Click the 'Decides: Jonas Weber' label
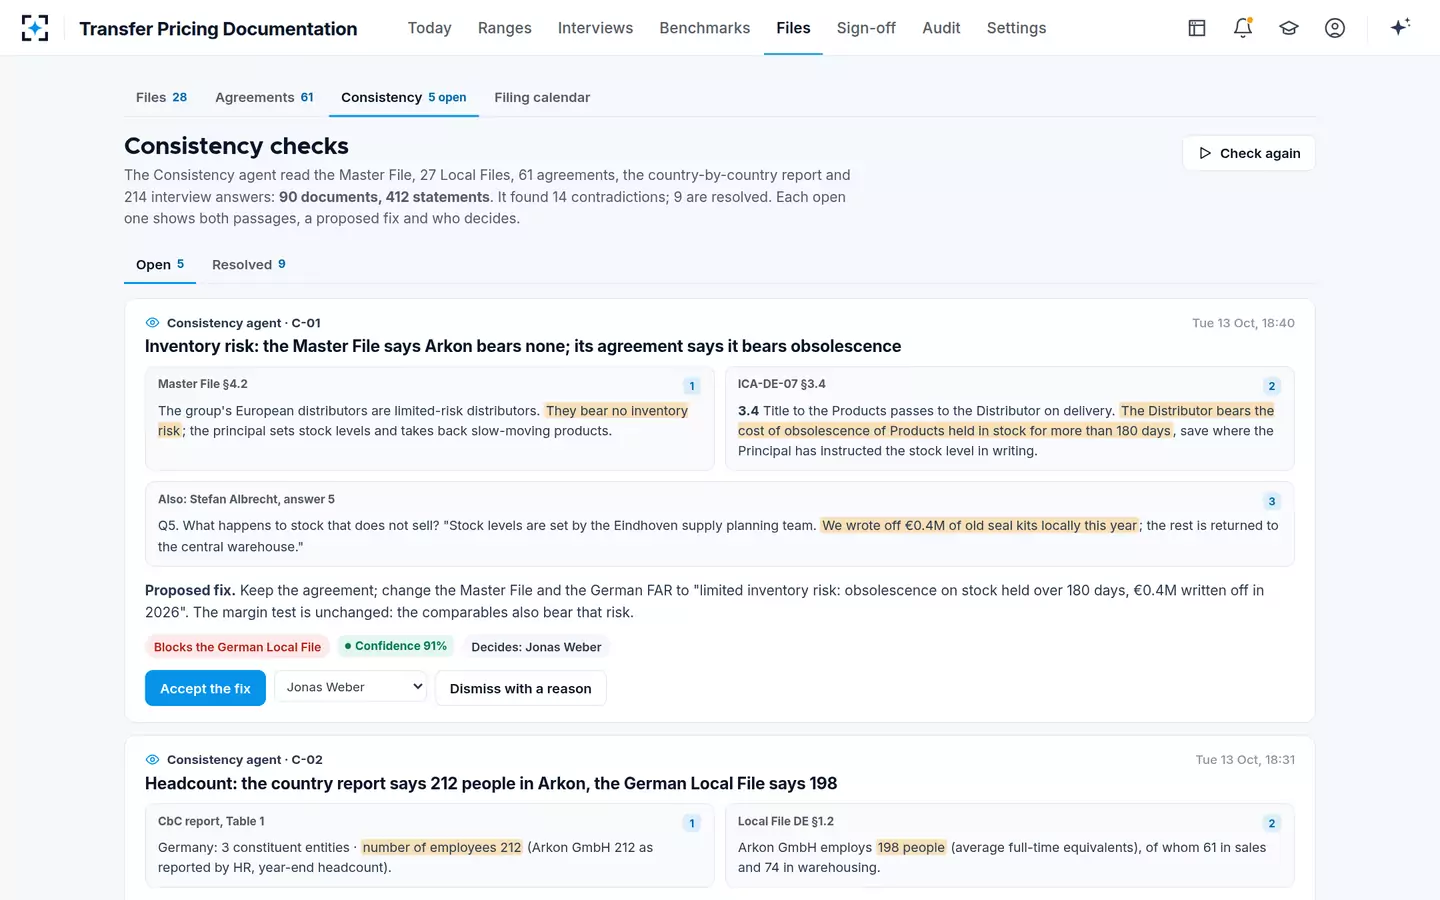This screenshot has height=900, width=1440. [536, 647]
